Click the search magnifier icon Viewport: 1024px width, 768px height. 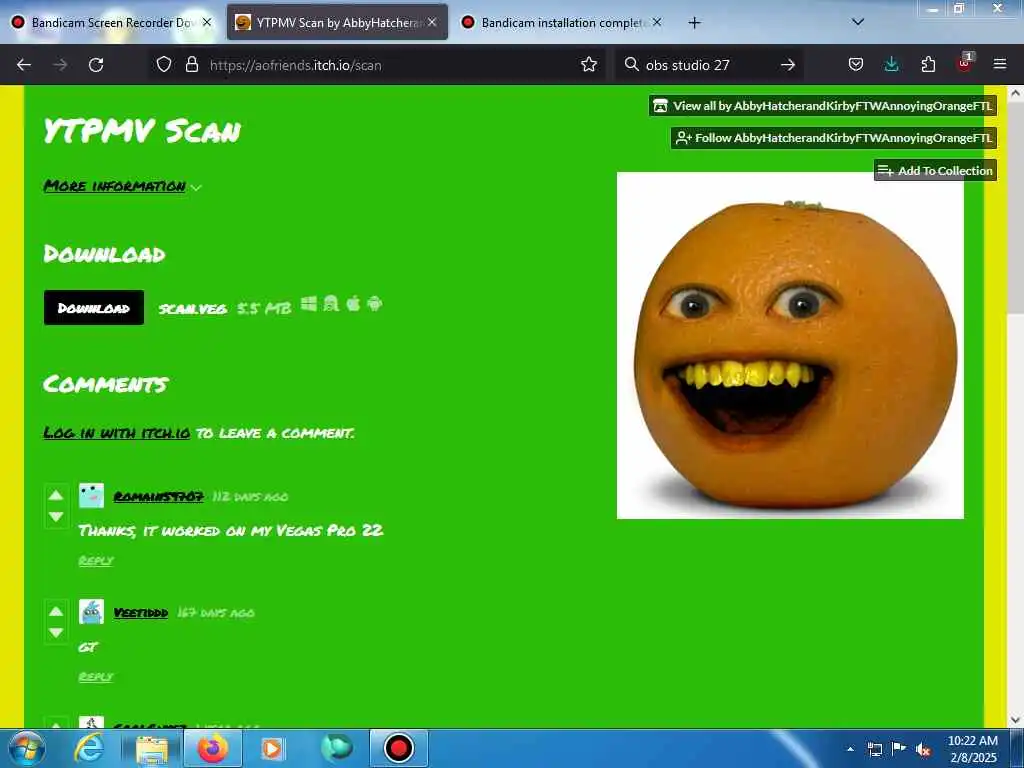click(632, 65)
